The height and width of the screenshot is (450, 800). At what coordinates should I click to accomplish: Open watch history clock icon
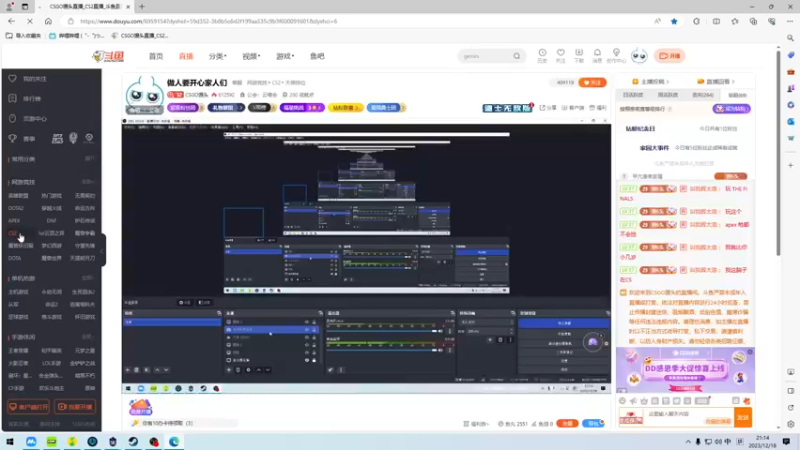click(x=542, y=55)
